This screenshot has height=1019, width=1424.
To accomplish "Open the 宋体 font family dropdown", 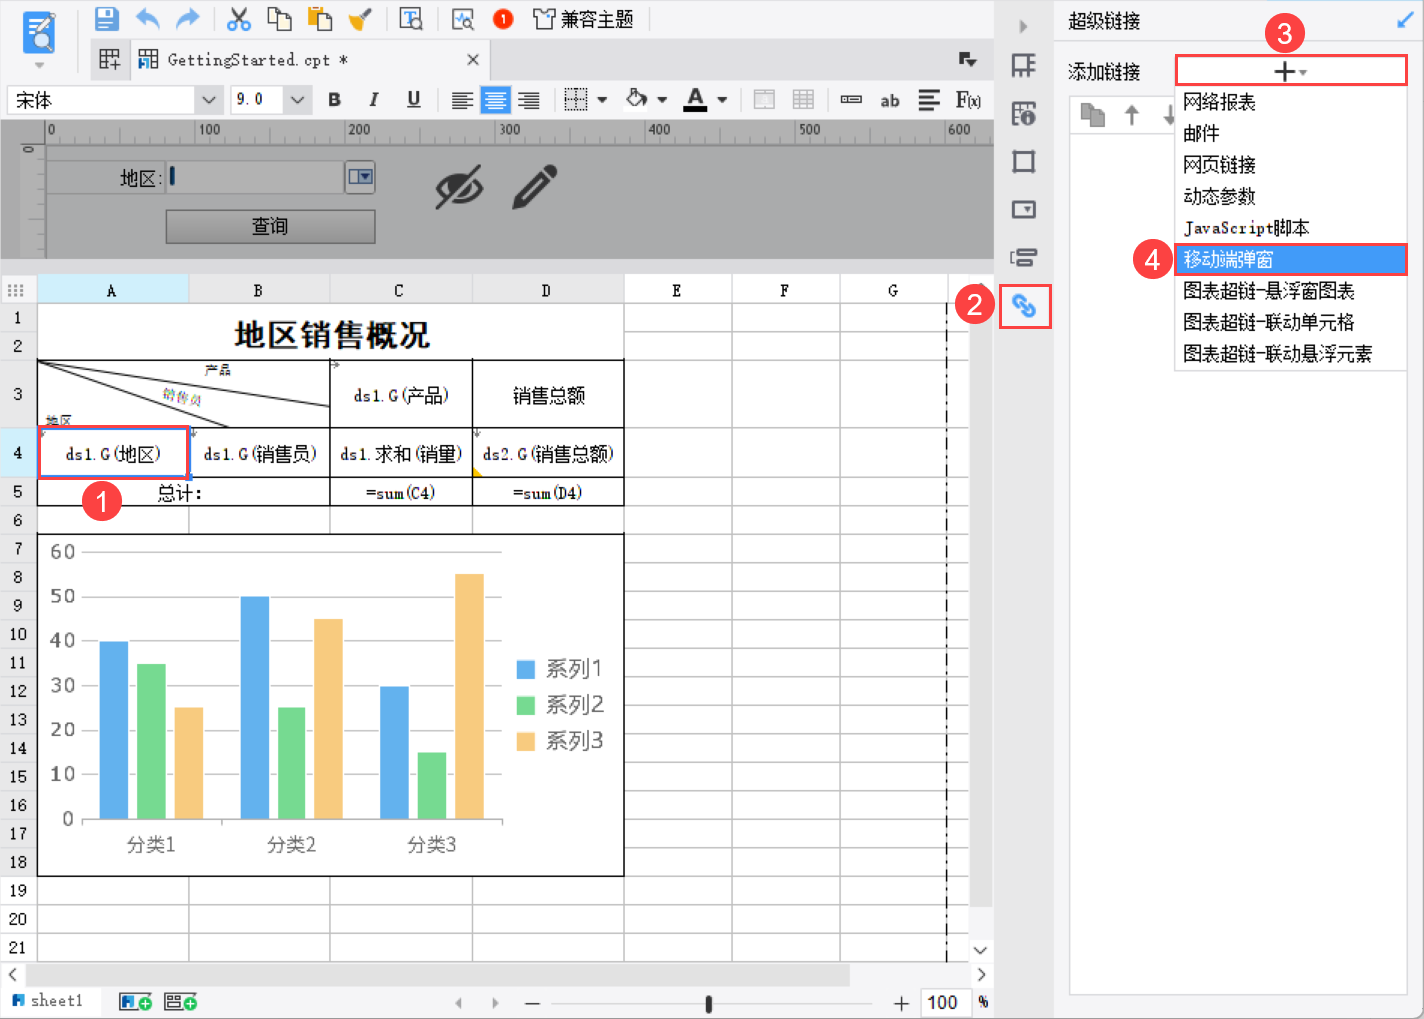I will pyautogui.click(x=208, y=99).
